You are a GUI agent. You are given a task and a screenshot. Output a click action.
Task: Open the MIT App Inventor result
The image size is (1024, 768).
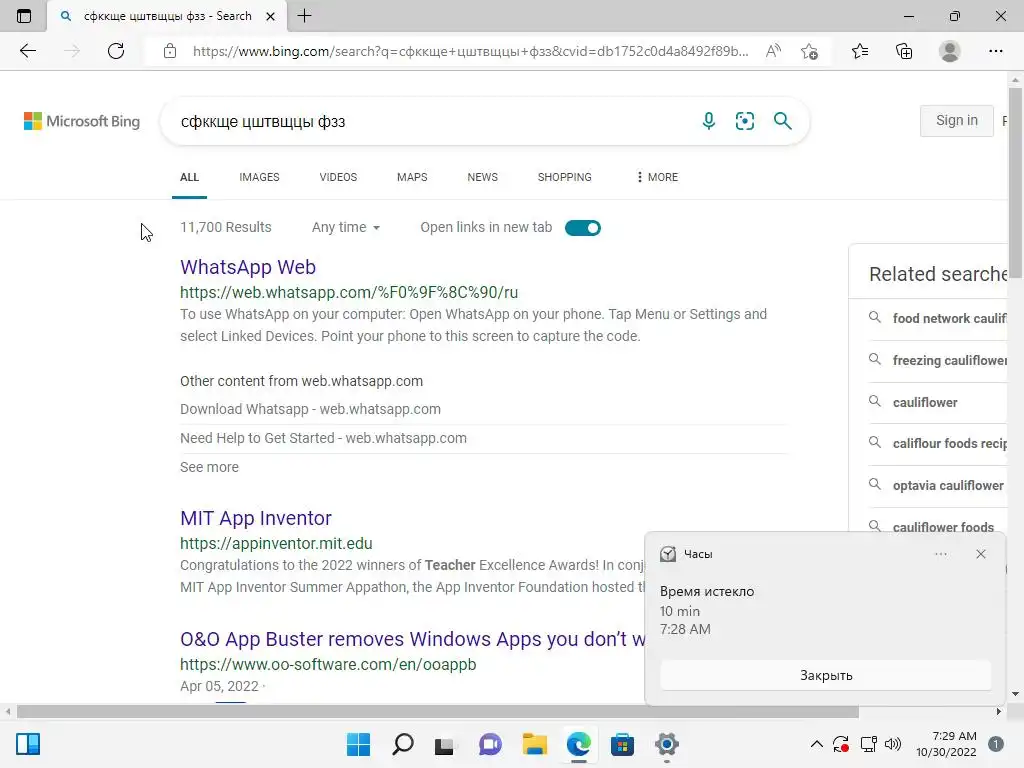pyautogui.click(x=256, y=518)
